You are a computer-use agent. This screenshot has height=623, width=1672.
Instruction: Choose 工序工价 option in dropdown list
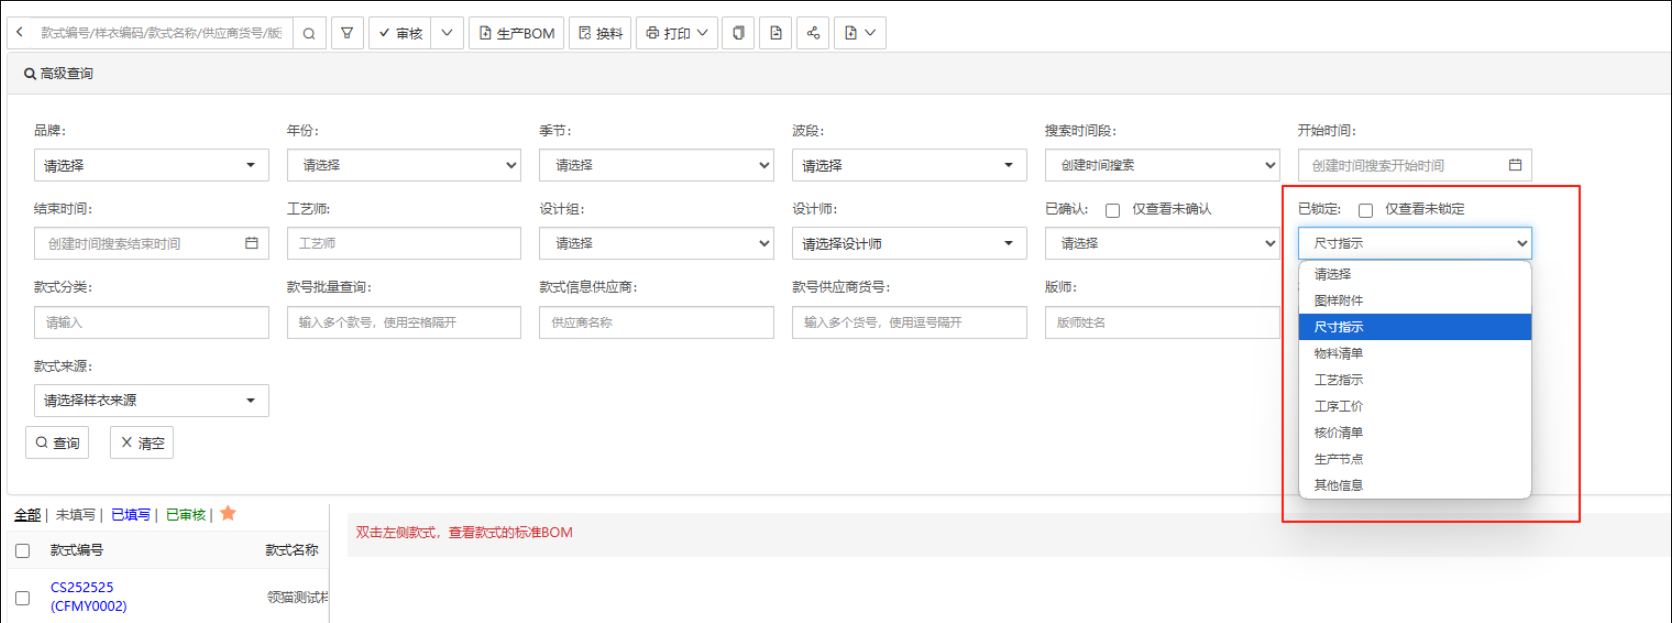(x=1338, y=406)
